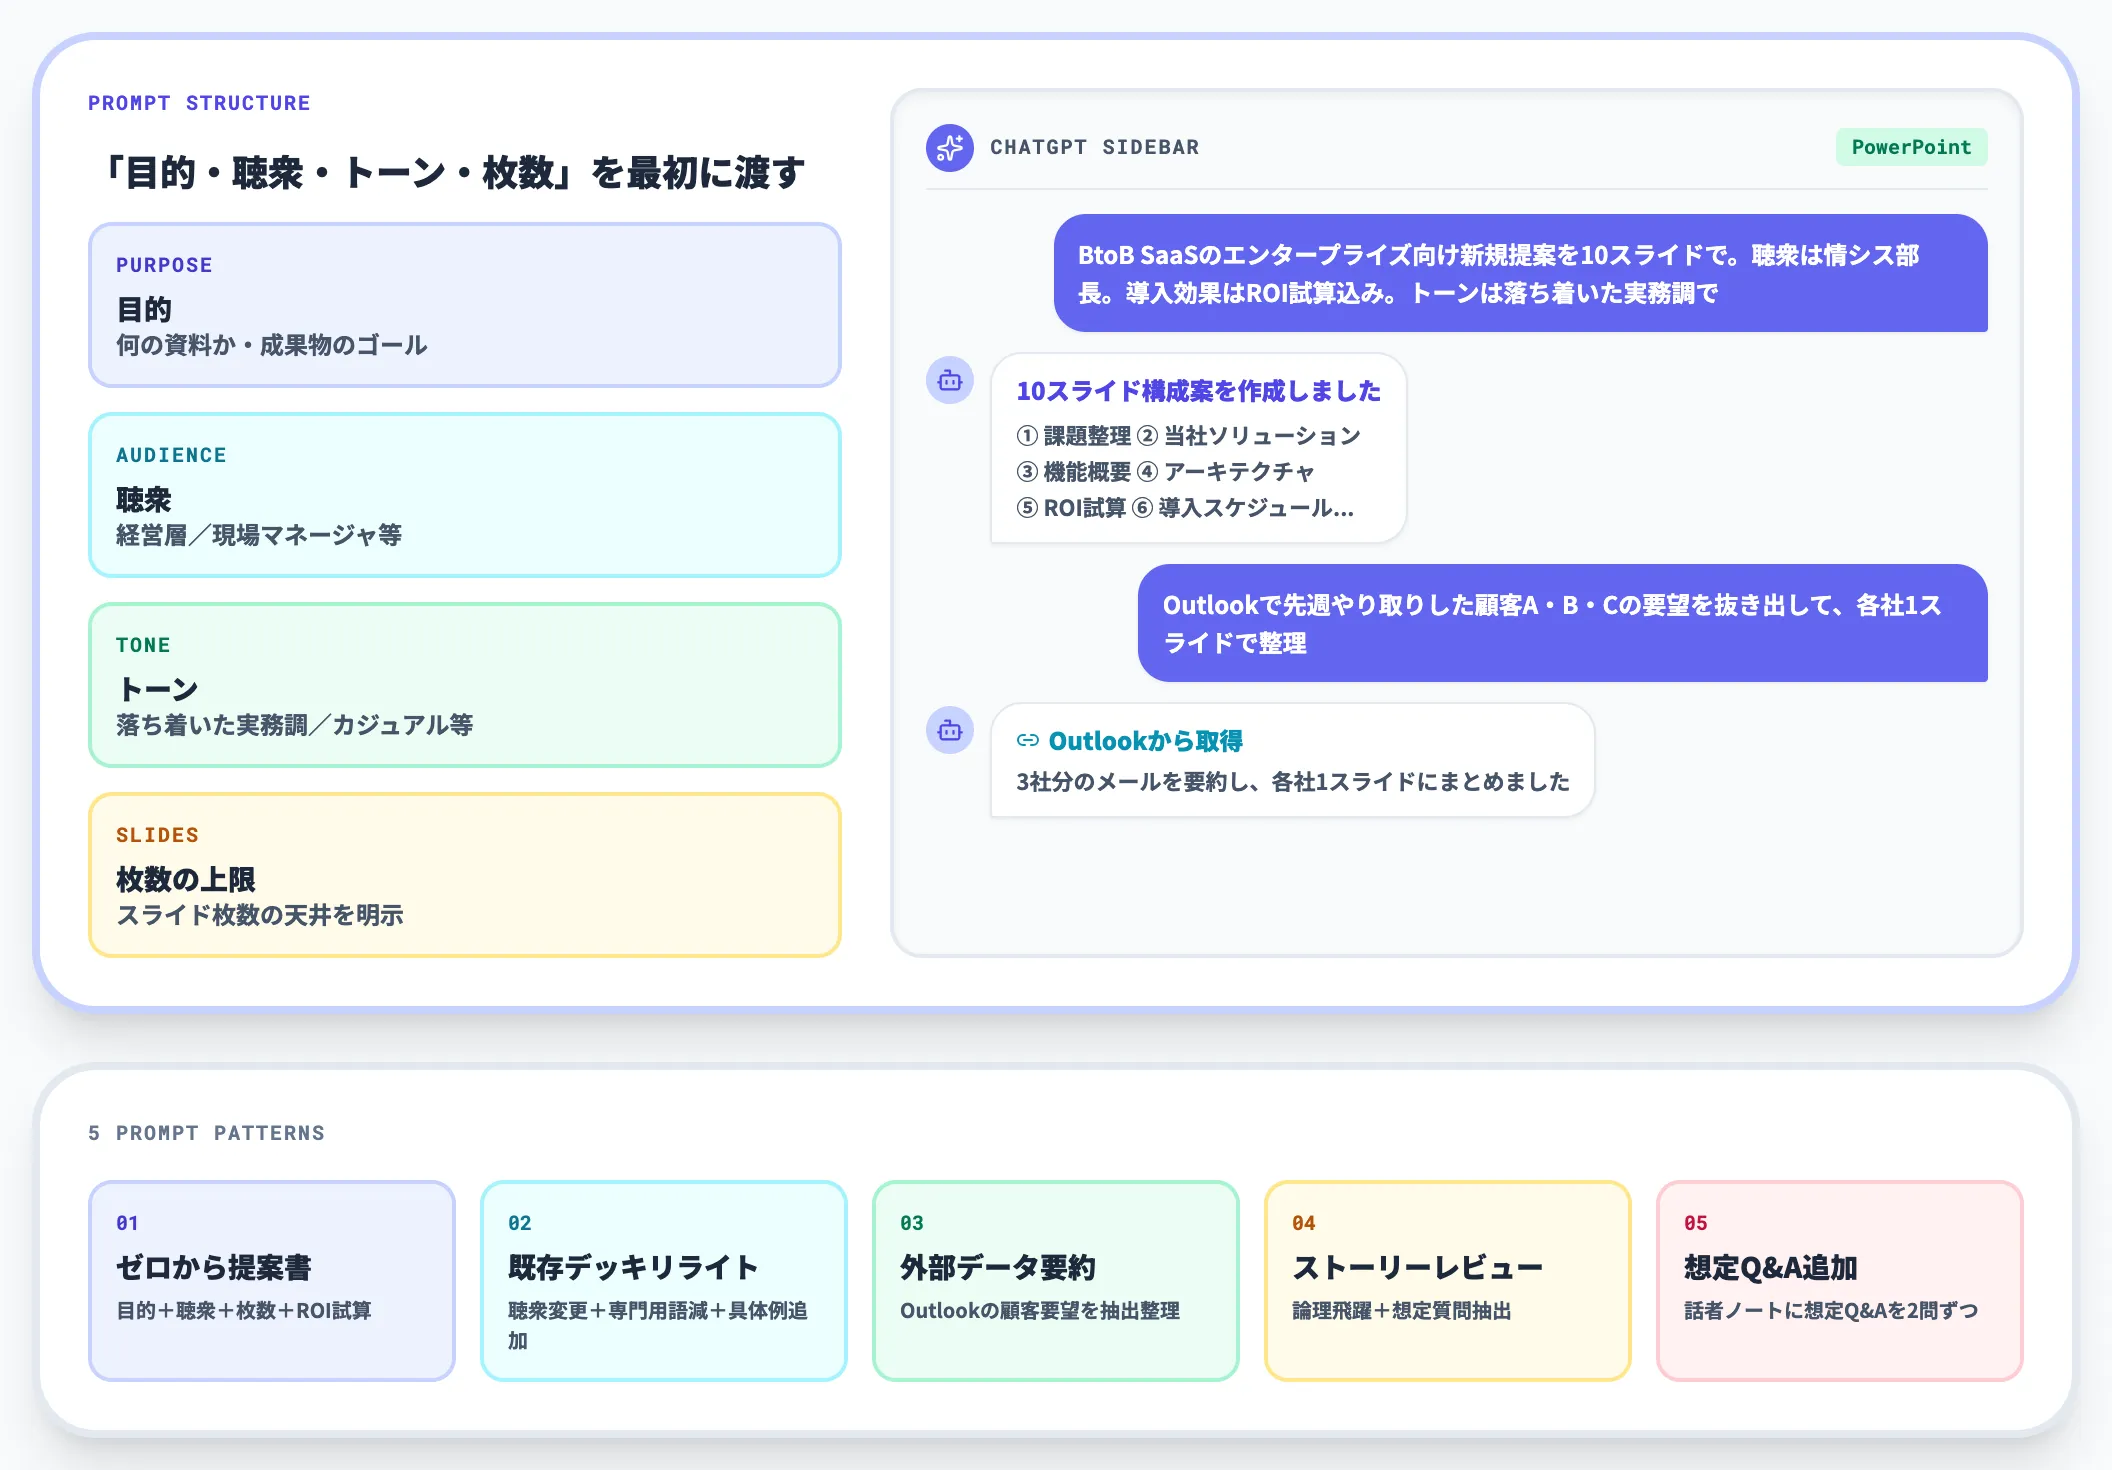Click the text 落ち着いた実務調／カジュアル等
Screen dimensions: 2112x1470
295,726
